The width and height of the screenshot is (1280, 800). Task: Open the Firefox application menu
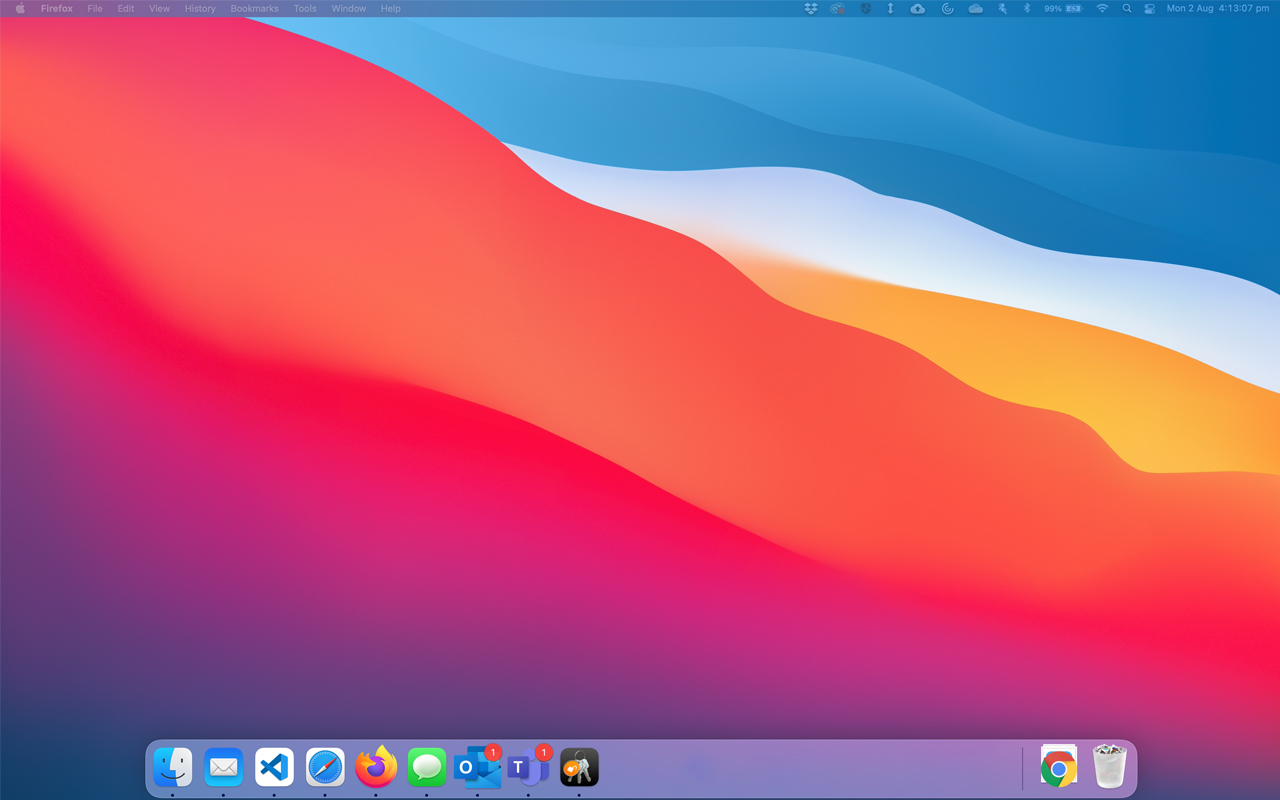coord(57,8)
